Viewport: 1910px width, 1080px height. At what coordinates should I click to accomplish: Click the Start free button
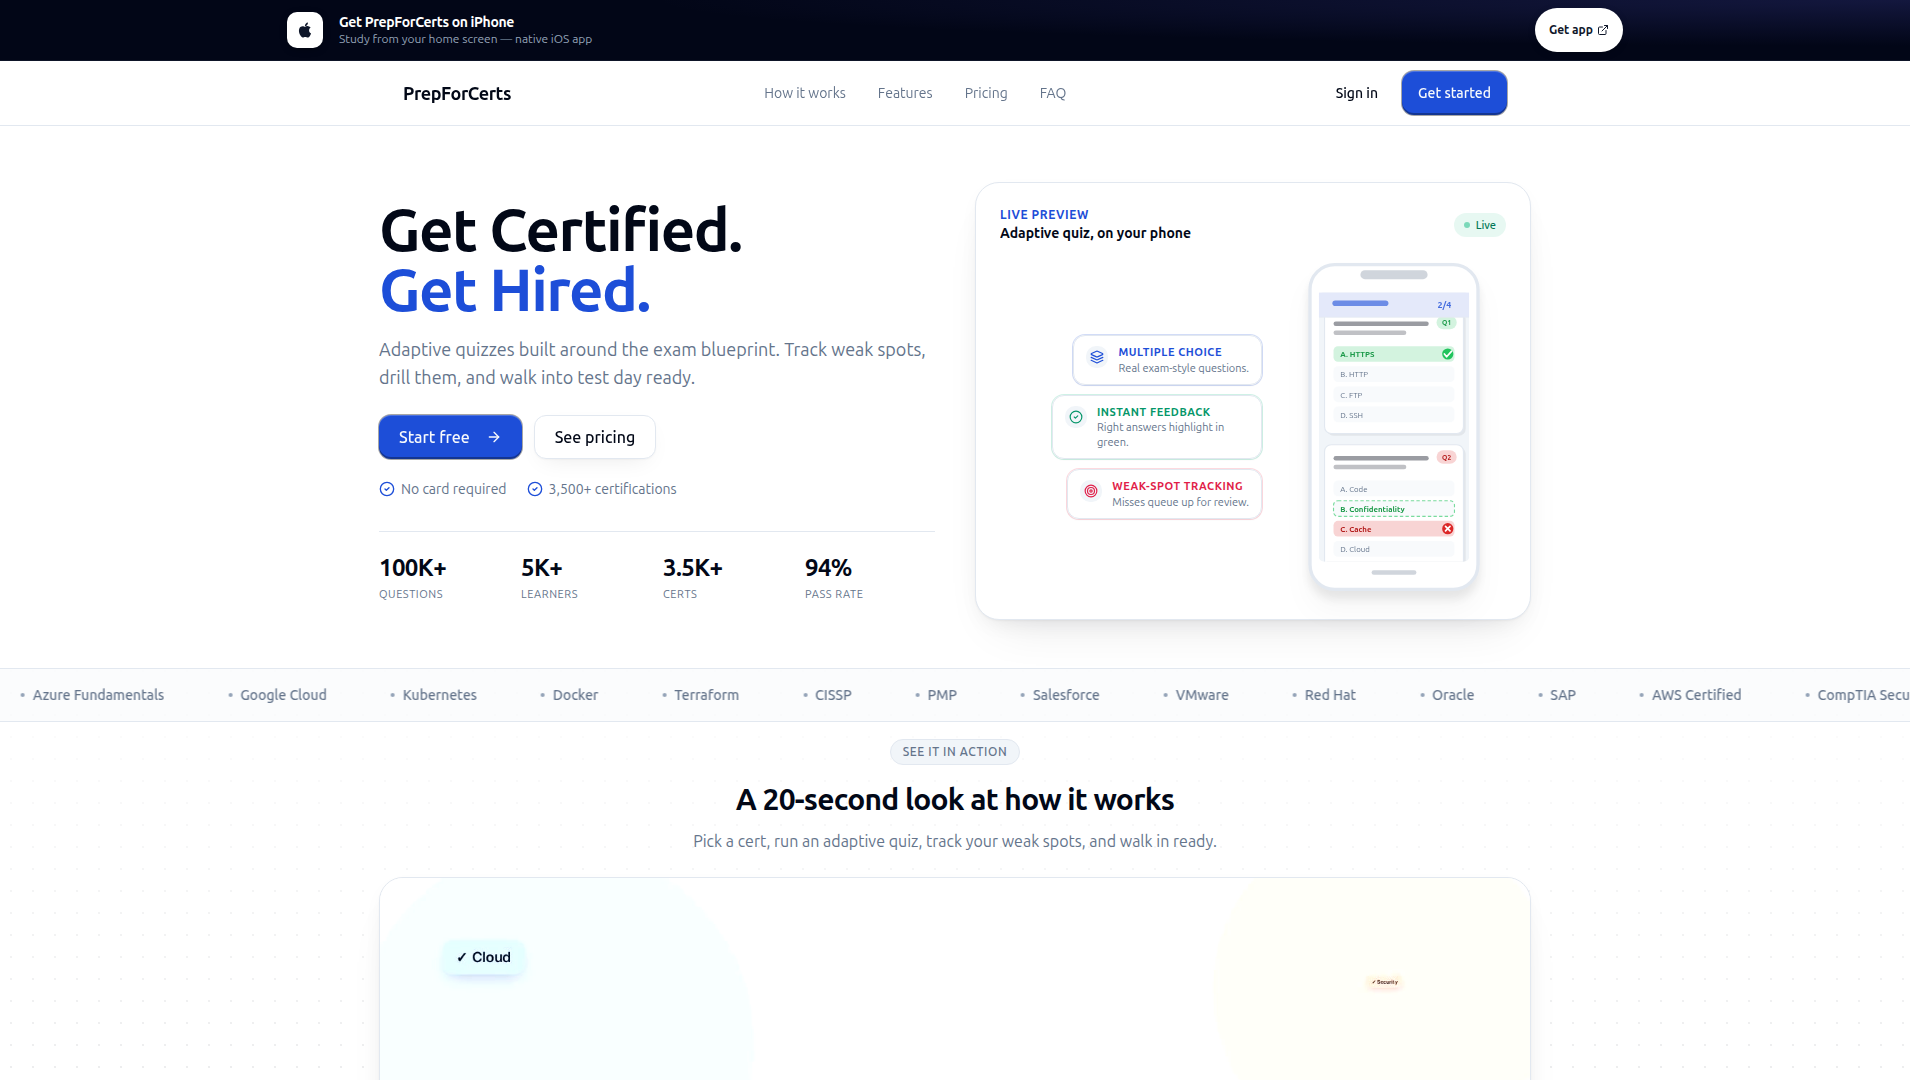(450, 437)
